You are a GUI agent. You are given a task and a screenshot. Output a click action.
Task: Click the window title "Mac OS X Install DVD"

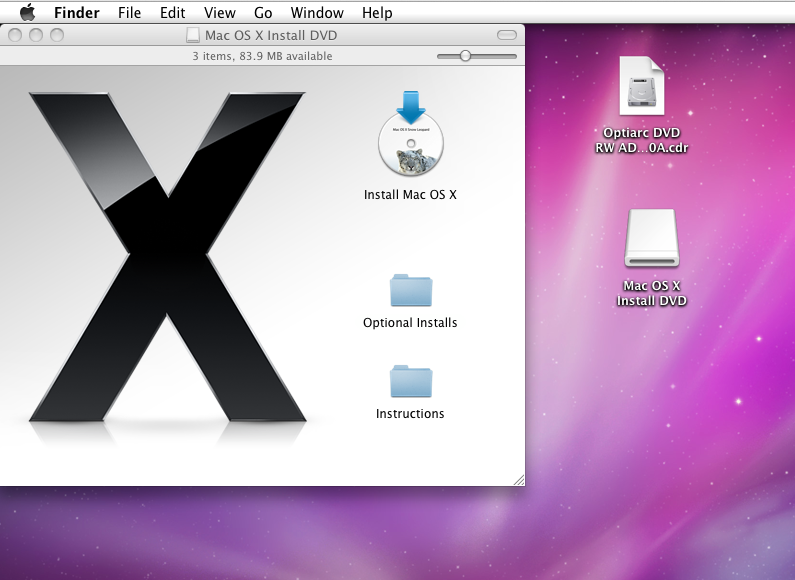point(271,35)
